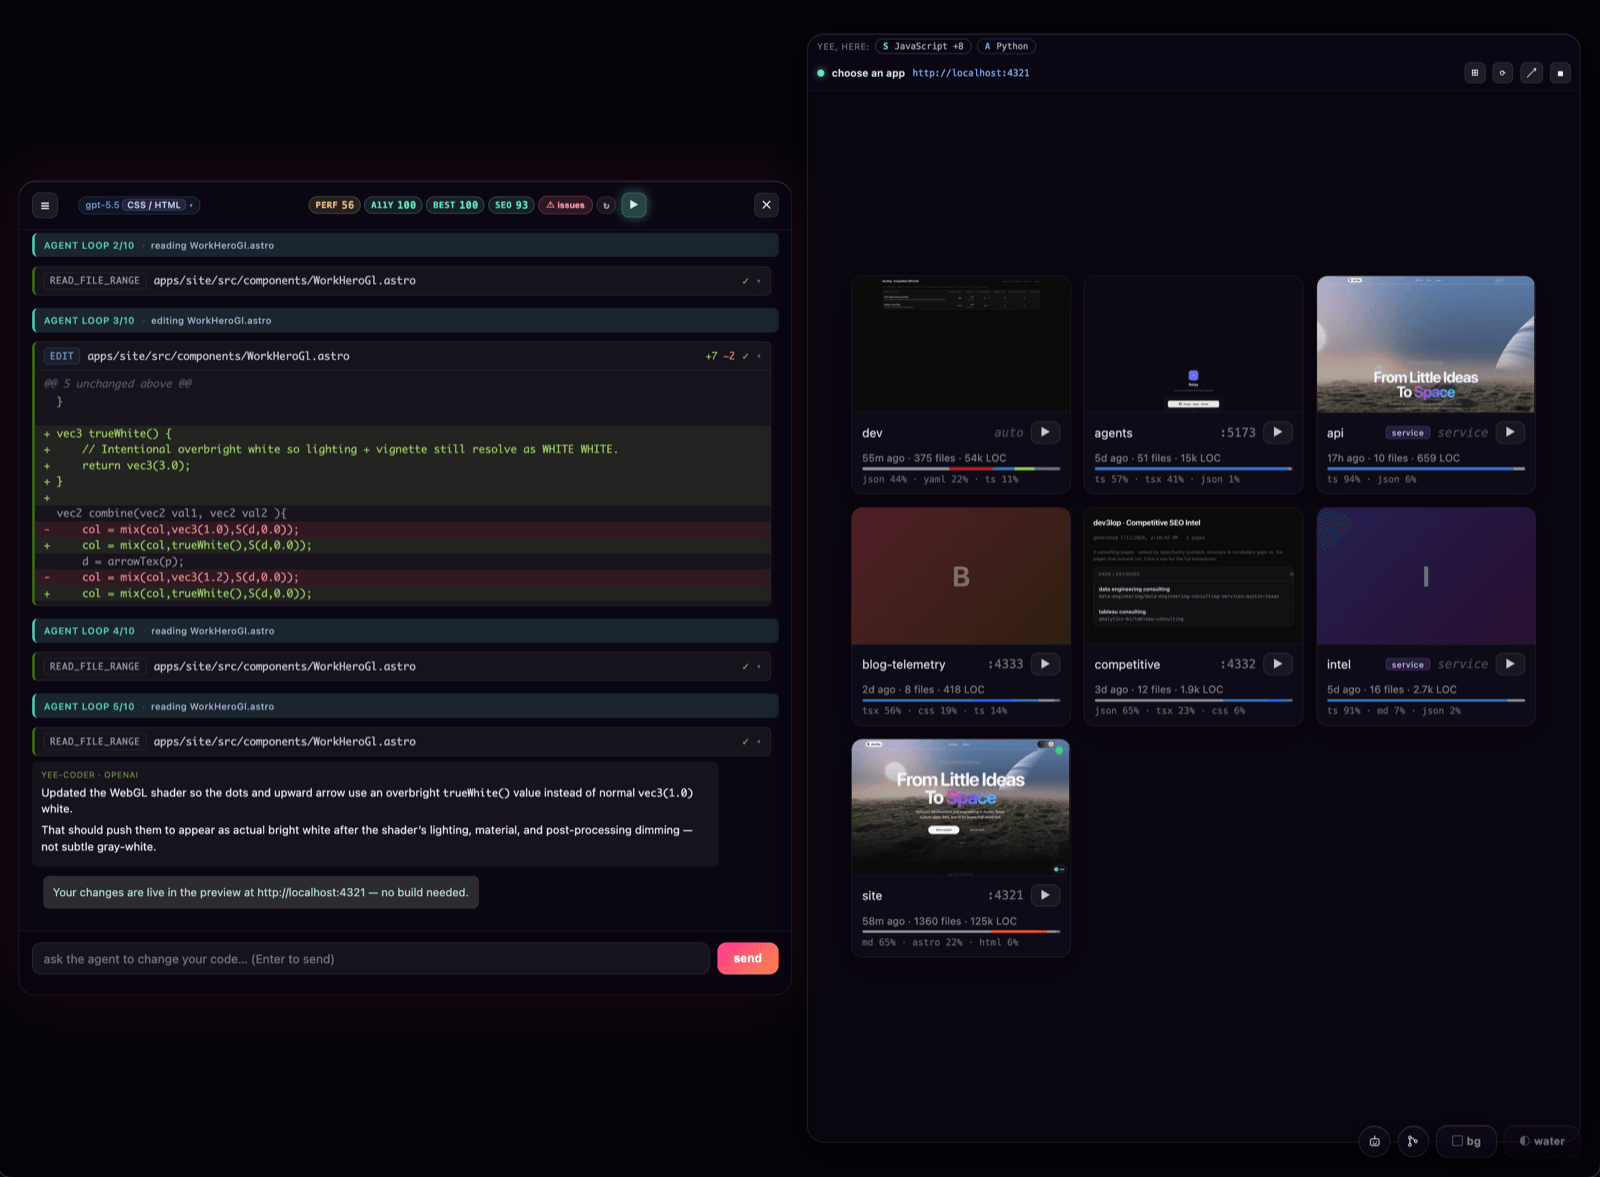Click the PERF 56 score badge
Image resolution: width=1600 pixels, height=1177 pixels.
click(335, 205)
